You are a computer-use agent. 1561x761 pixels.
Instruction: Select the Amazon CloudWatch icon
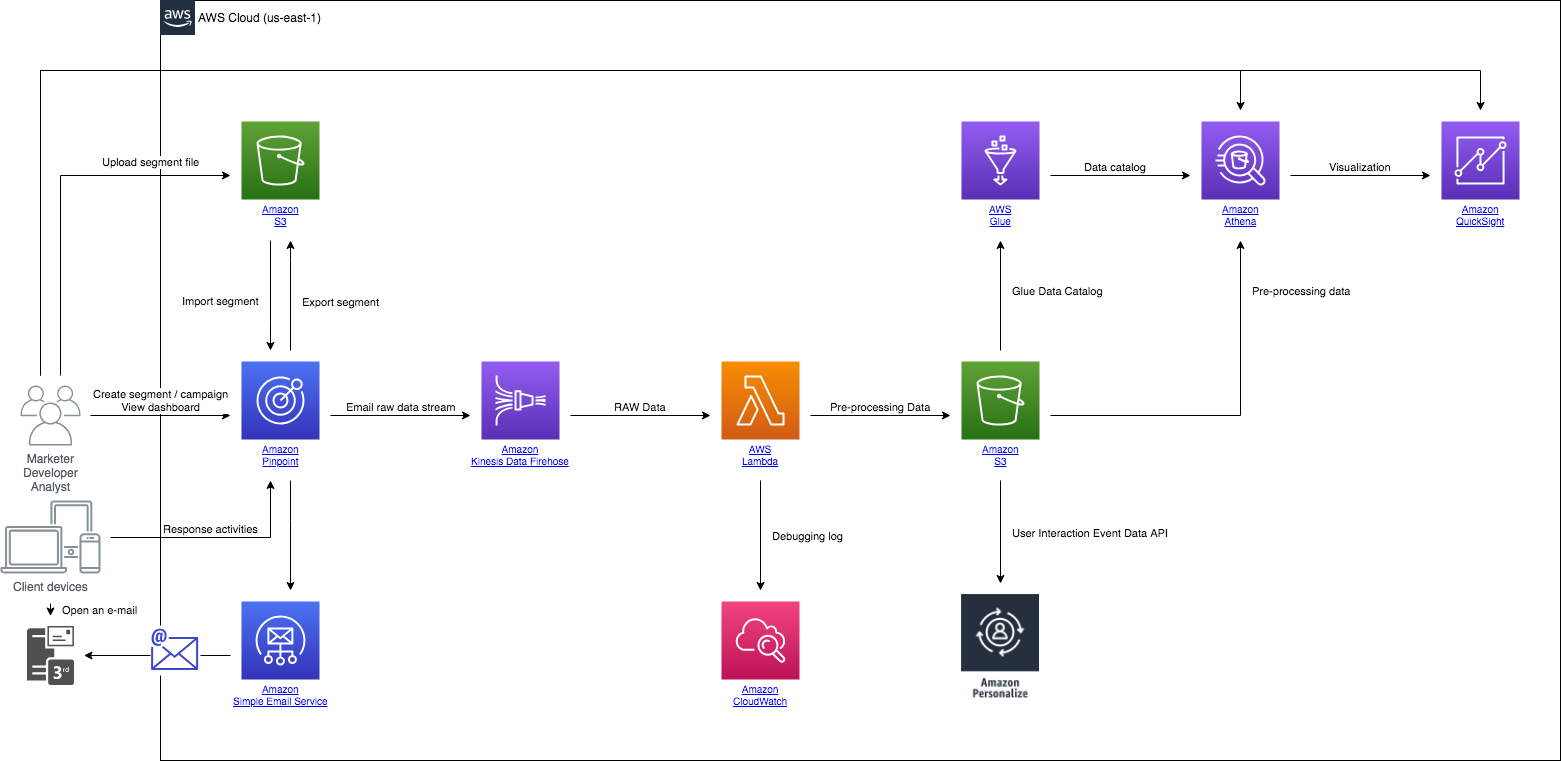click(x=760, y=641)
